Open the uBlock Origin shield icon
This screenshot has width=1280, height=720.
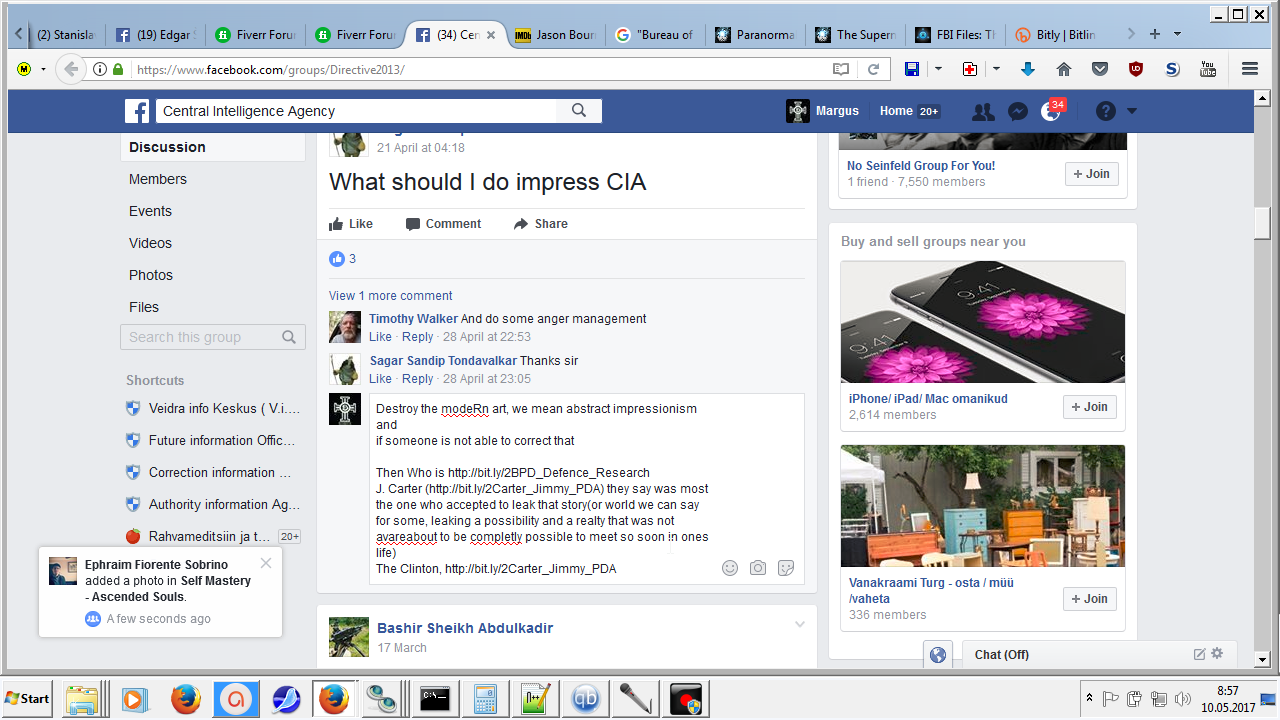tap(1136, 69)
